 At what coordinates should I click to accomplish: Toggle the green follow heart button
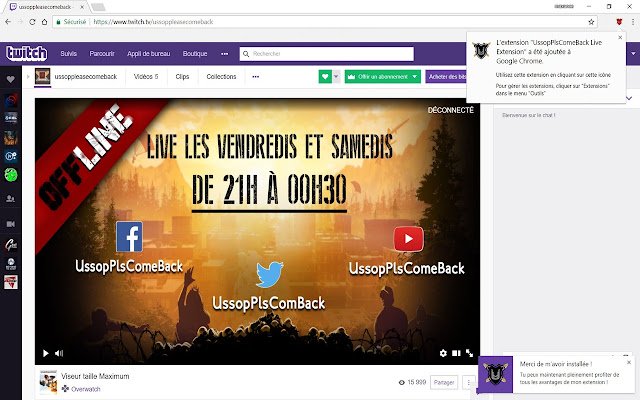coord(325,76)
